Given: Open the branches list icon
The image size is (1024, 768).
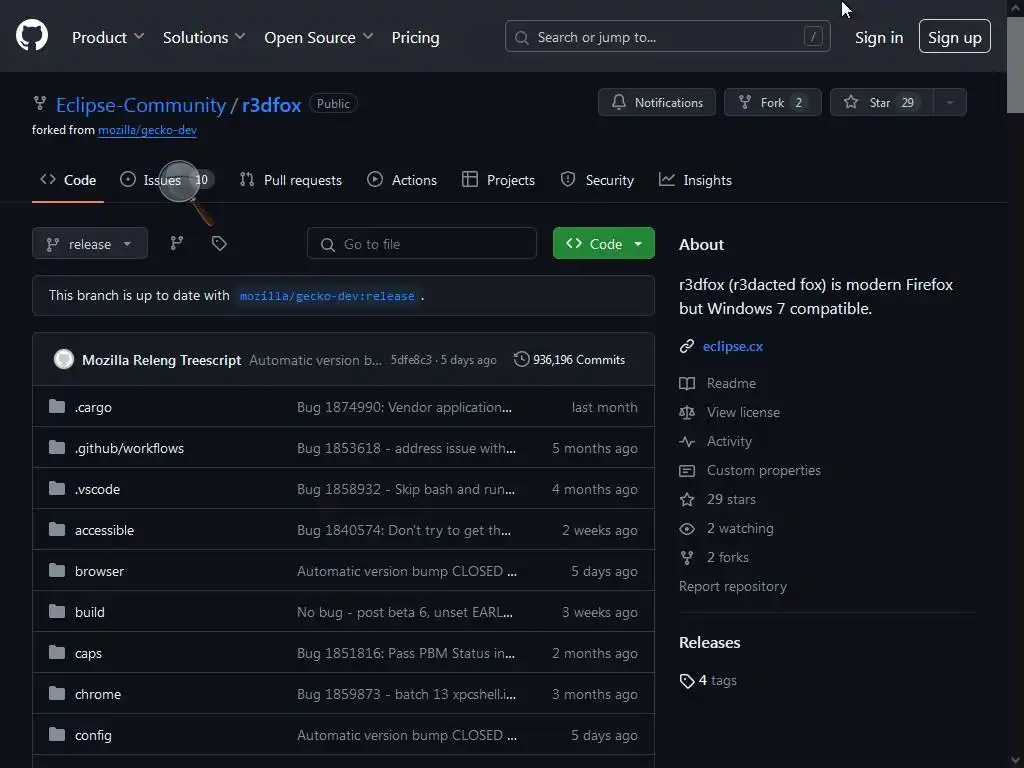Looking at the screenshot, I should (176, 244).
